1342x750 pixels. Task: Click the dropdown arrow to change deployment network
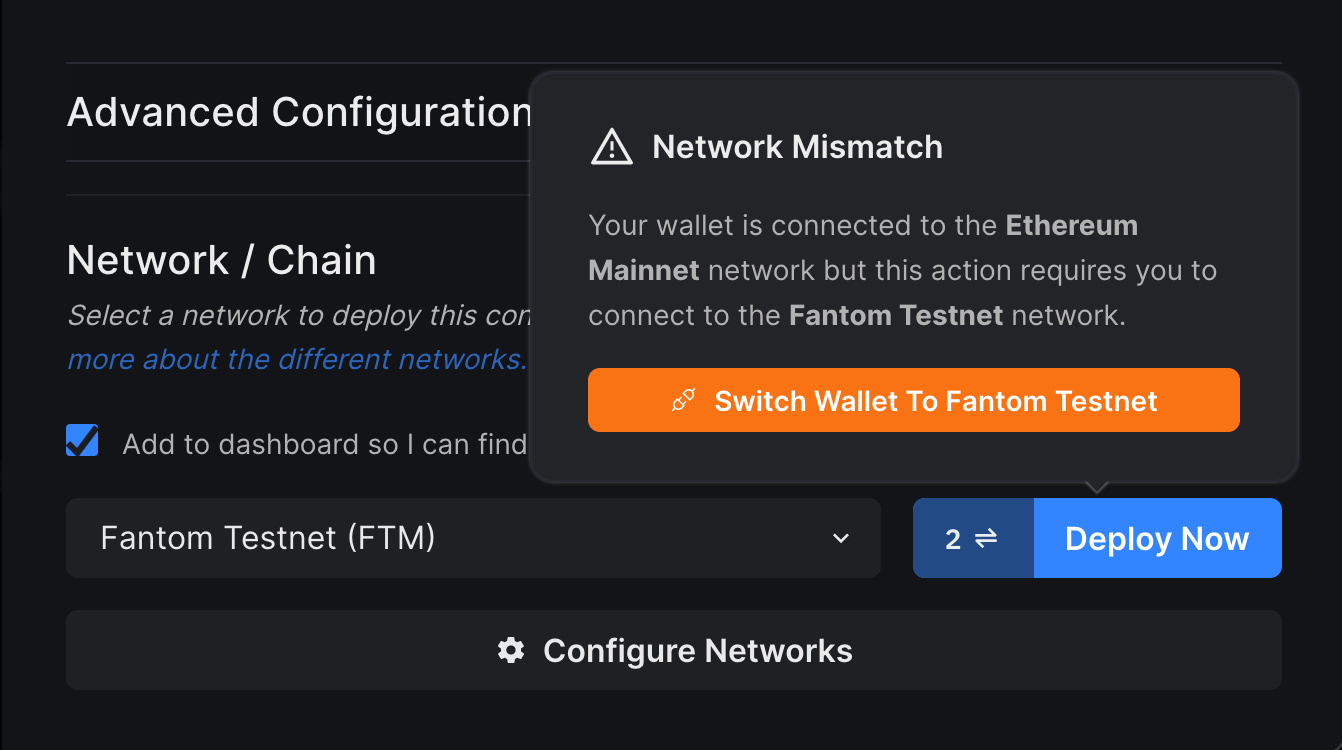click(840, 538)
